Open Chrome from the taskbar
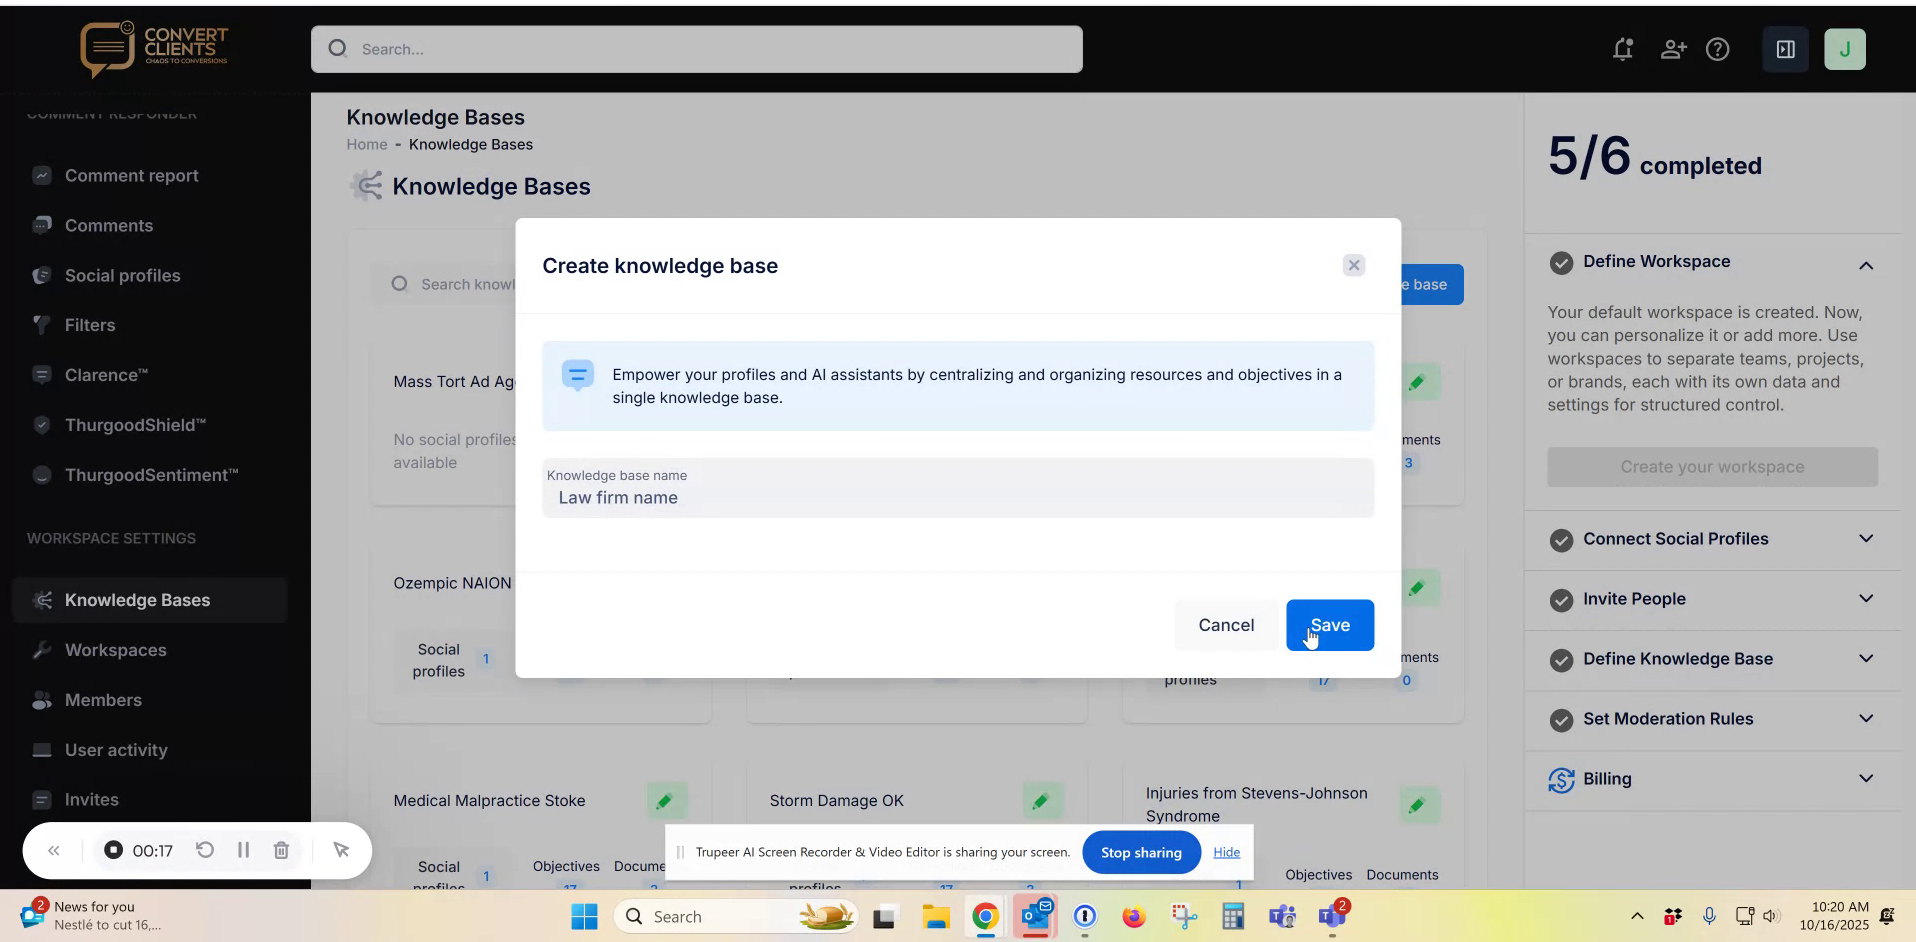Screen dimensions: 1916x942 pos(984,916)
